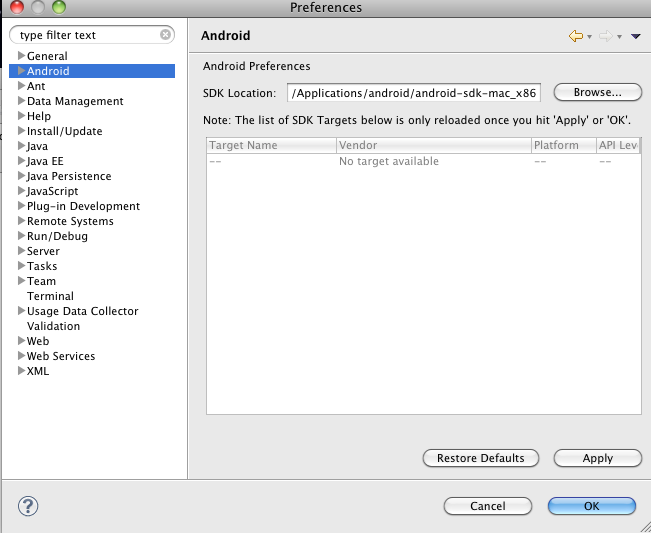Expand the General preferences node
This screenshot has width=651, height=533.
[21, 56]
